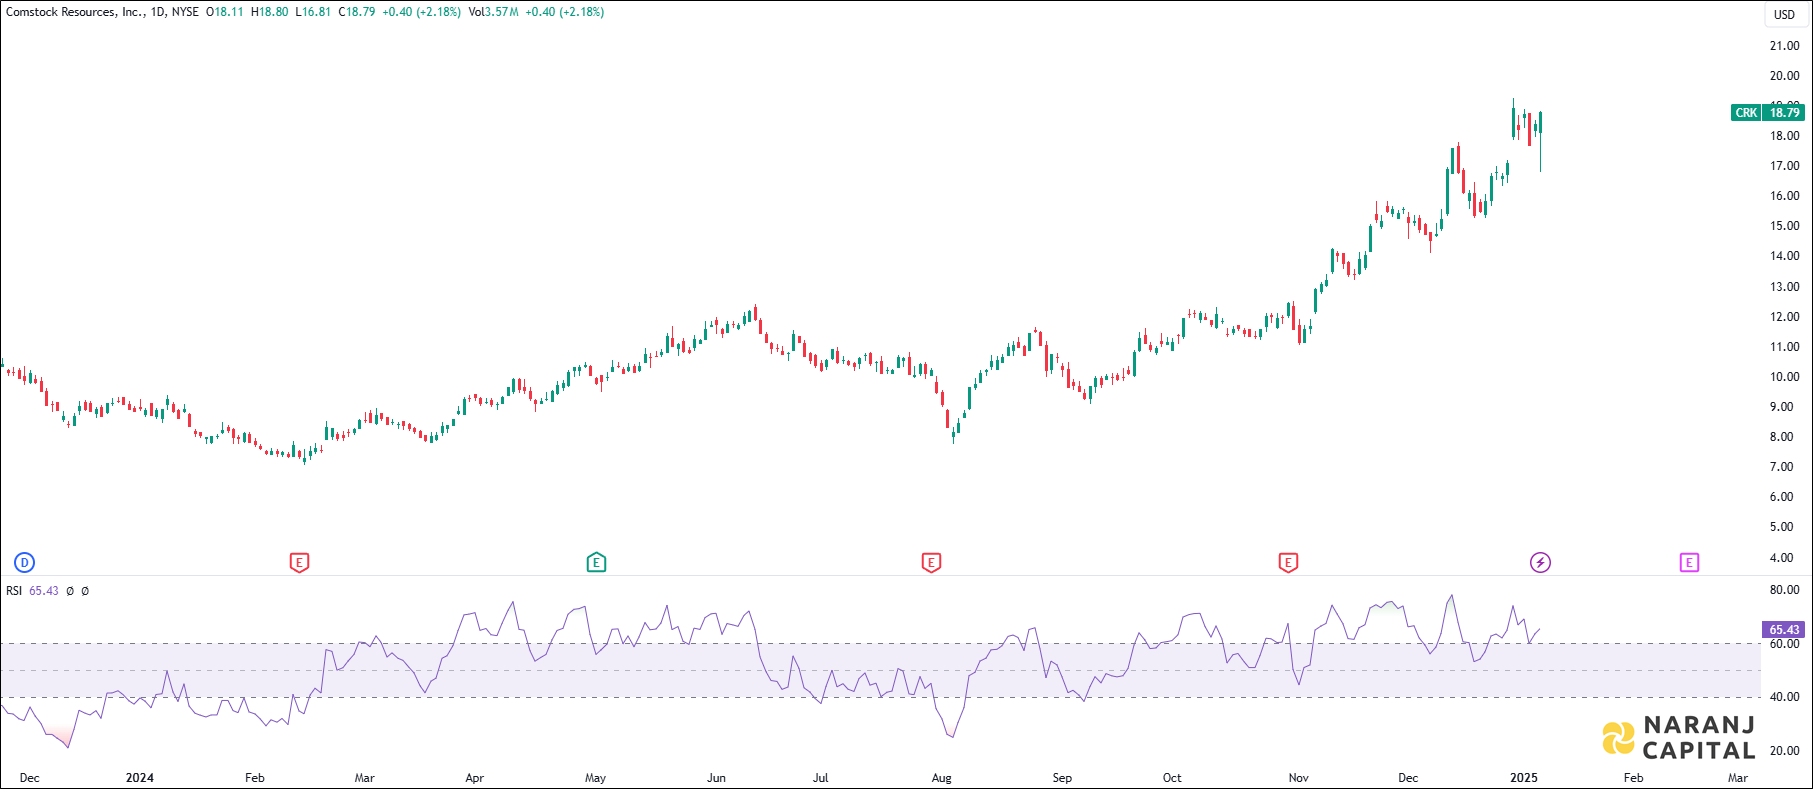The width and height of the screenshot is (1813, 789).
Task: Click the 20.00 RSI axis label
Action: tap(1785, 751)
